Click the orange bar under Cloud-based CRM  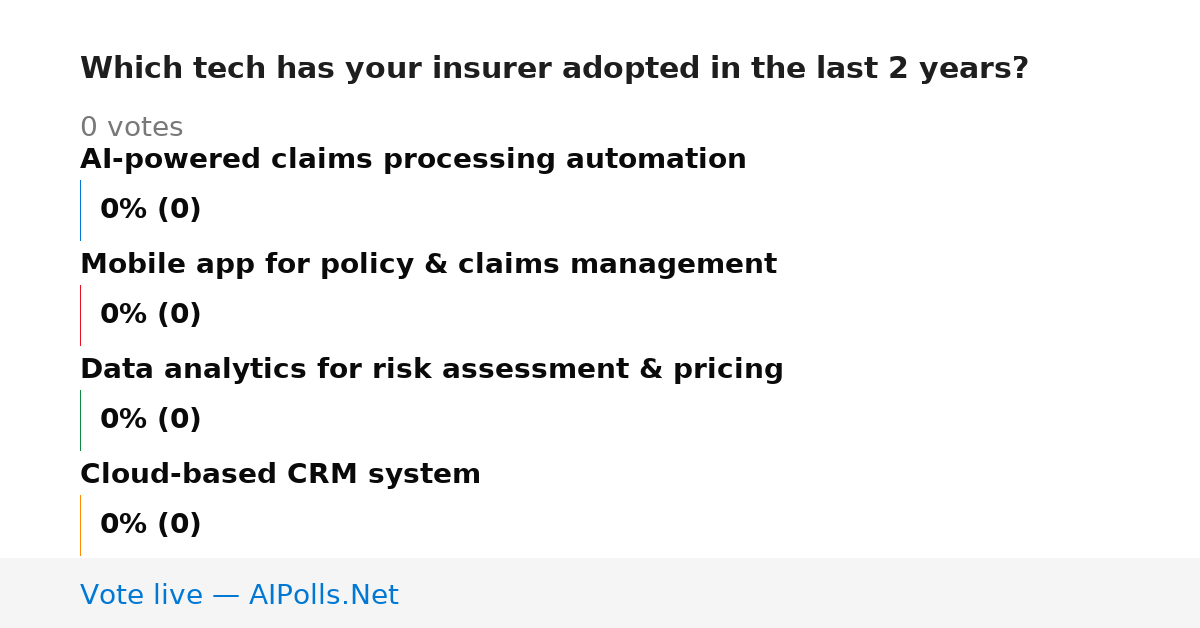(80, 525)
